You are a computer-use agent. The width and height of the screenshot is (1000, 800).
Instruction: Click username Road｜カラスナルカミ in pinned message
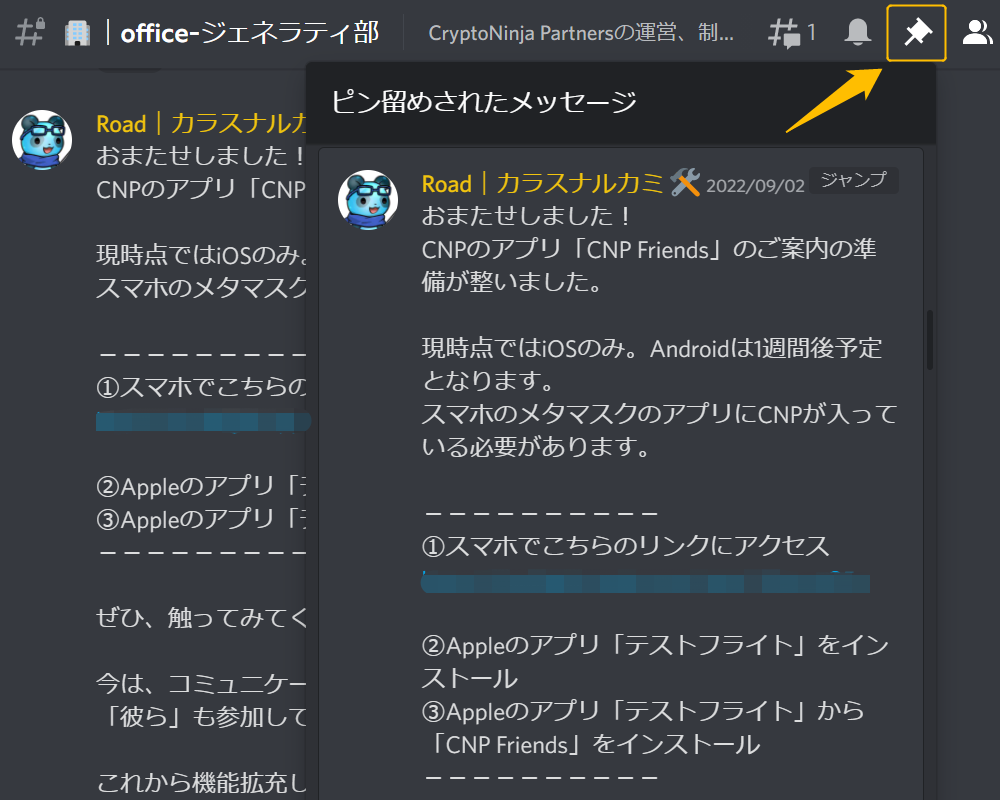542,184
